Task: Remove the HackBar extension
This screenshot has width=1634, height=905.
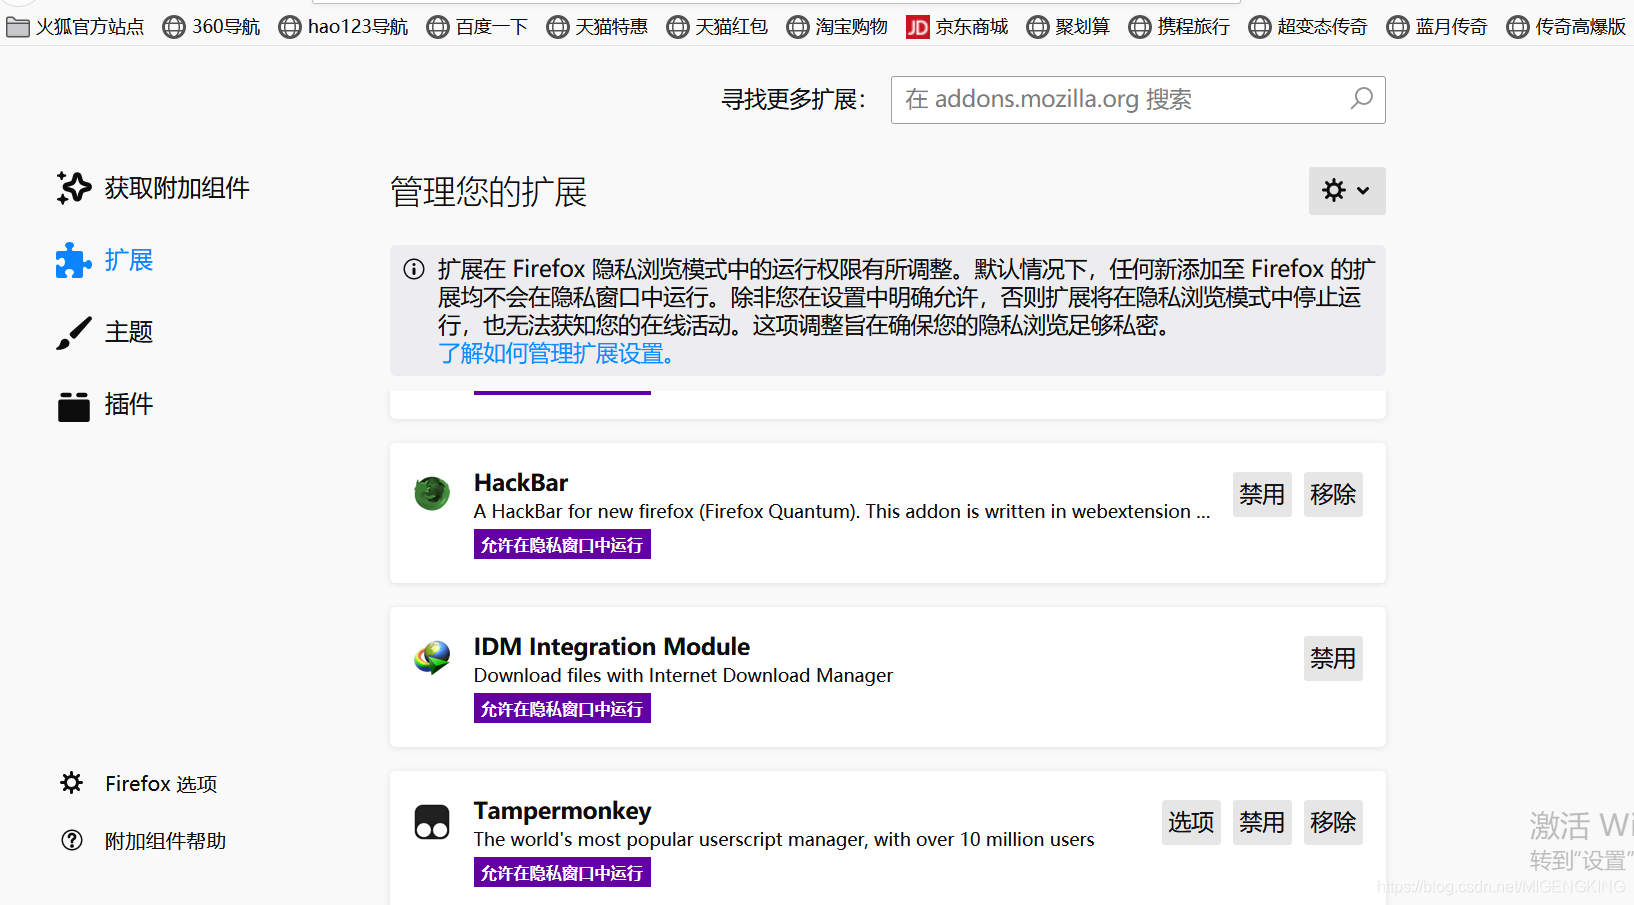Action: 1333,494
